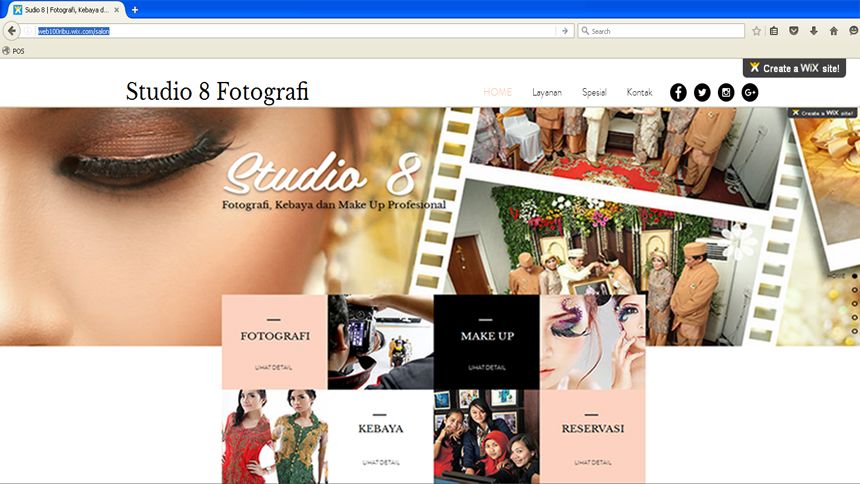
Task: Open the Facebook social icon
Action: coord(678,93)
